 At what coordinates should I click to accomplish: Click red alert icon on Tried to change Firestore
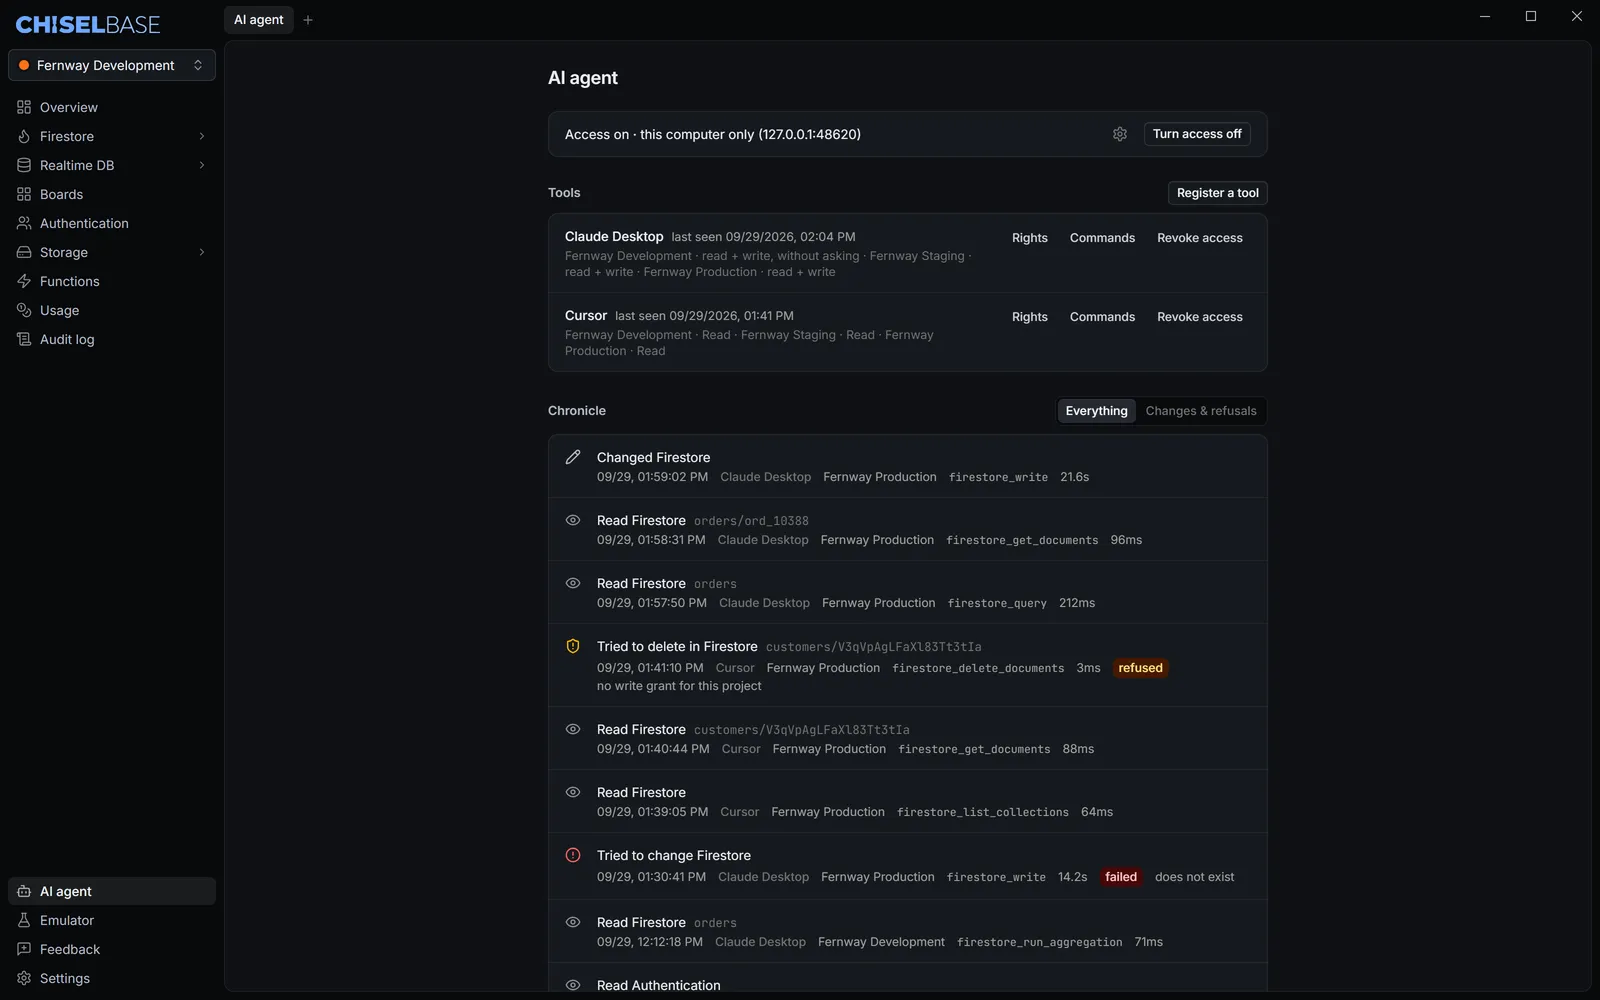click(573, 855)
